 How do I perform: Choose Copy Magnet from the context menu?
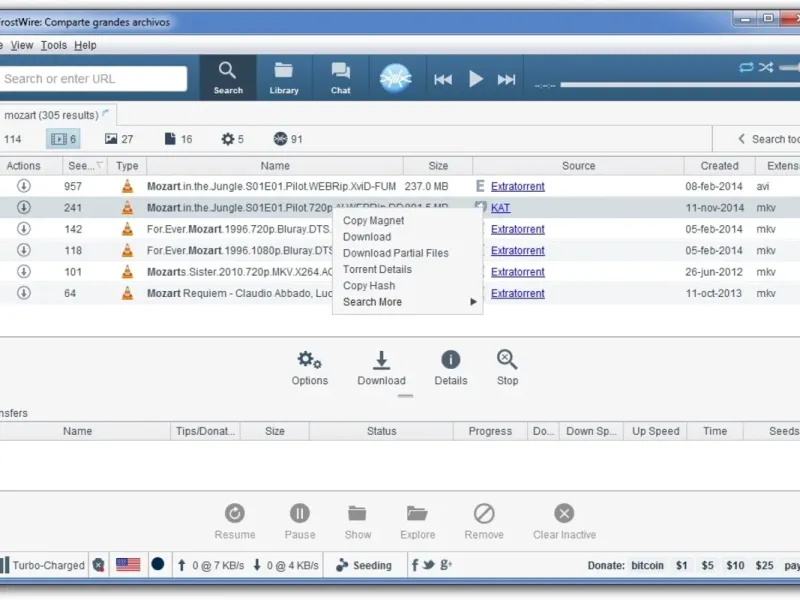coord(373,220)
